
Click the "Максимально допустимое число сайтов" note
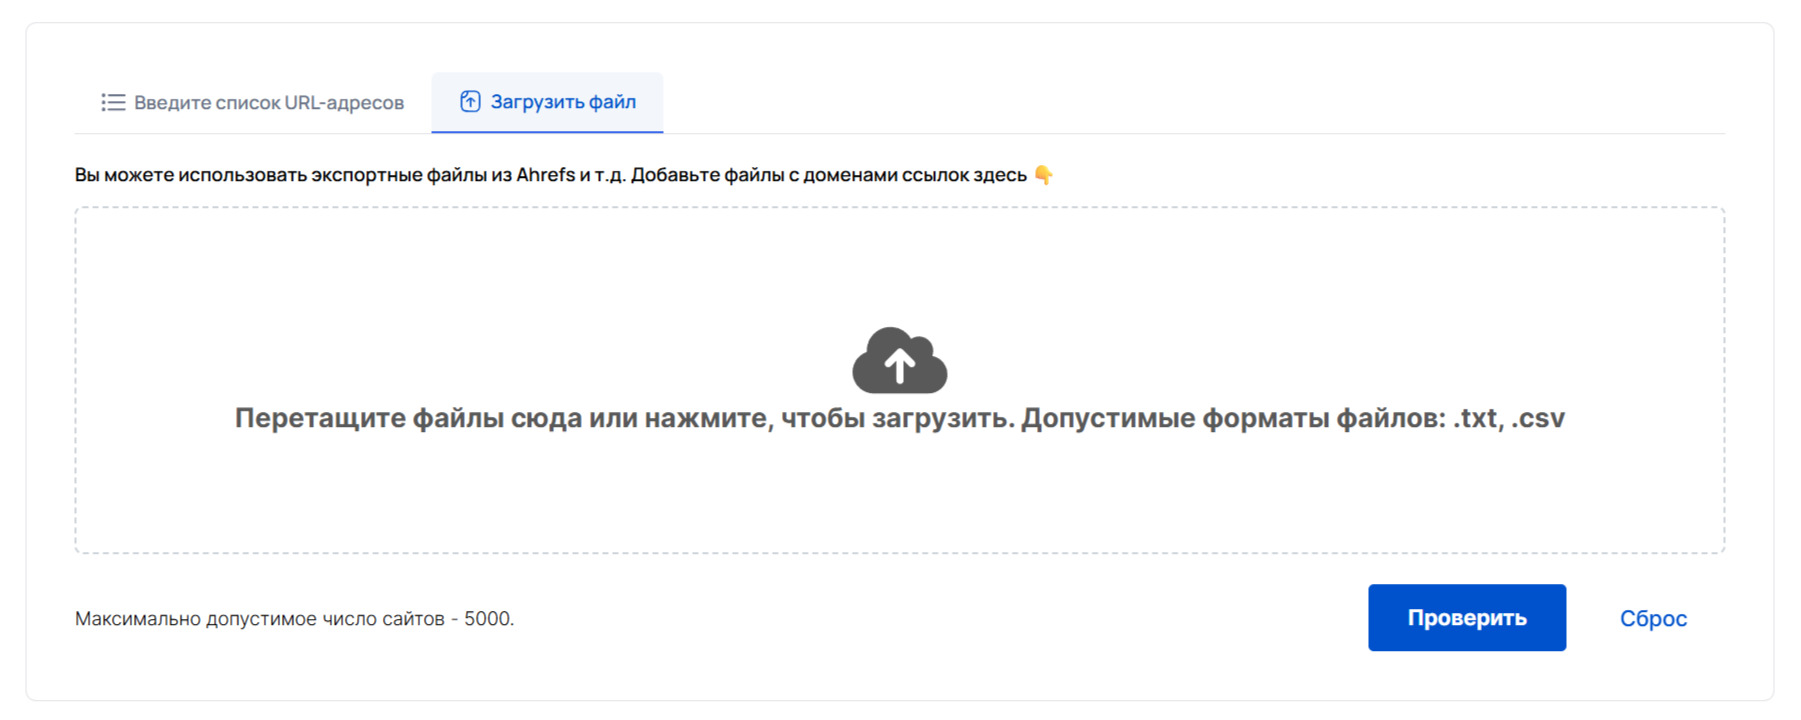260,619
